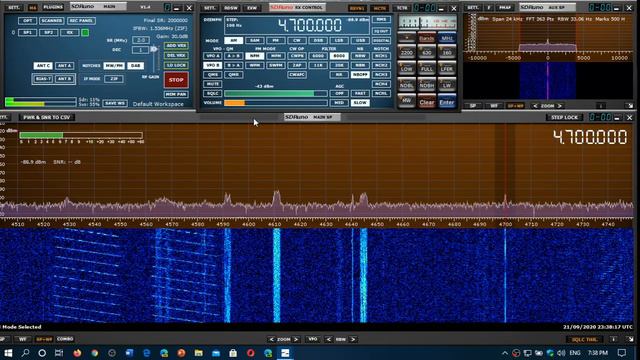Click the red STOP button

pyautogui.click(x=176, y=80)
